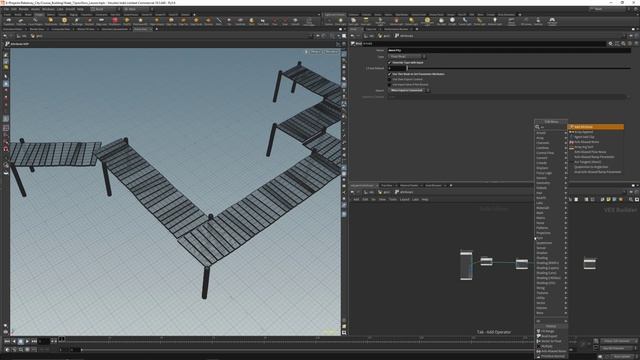Open the Build desktop dropdown
This screenshot has height=360, width=640.
coord(105,9)
